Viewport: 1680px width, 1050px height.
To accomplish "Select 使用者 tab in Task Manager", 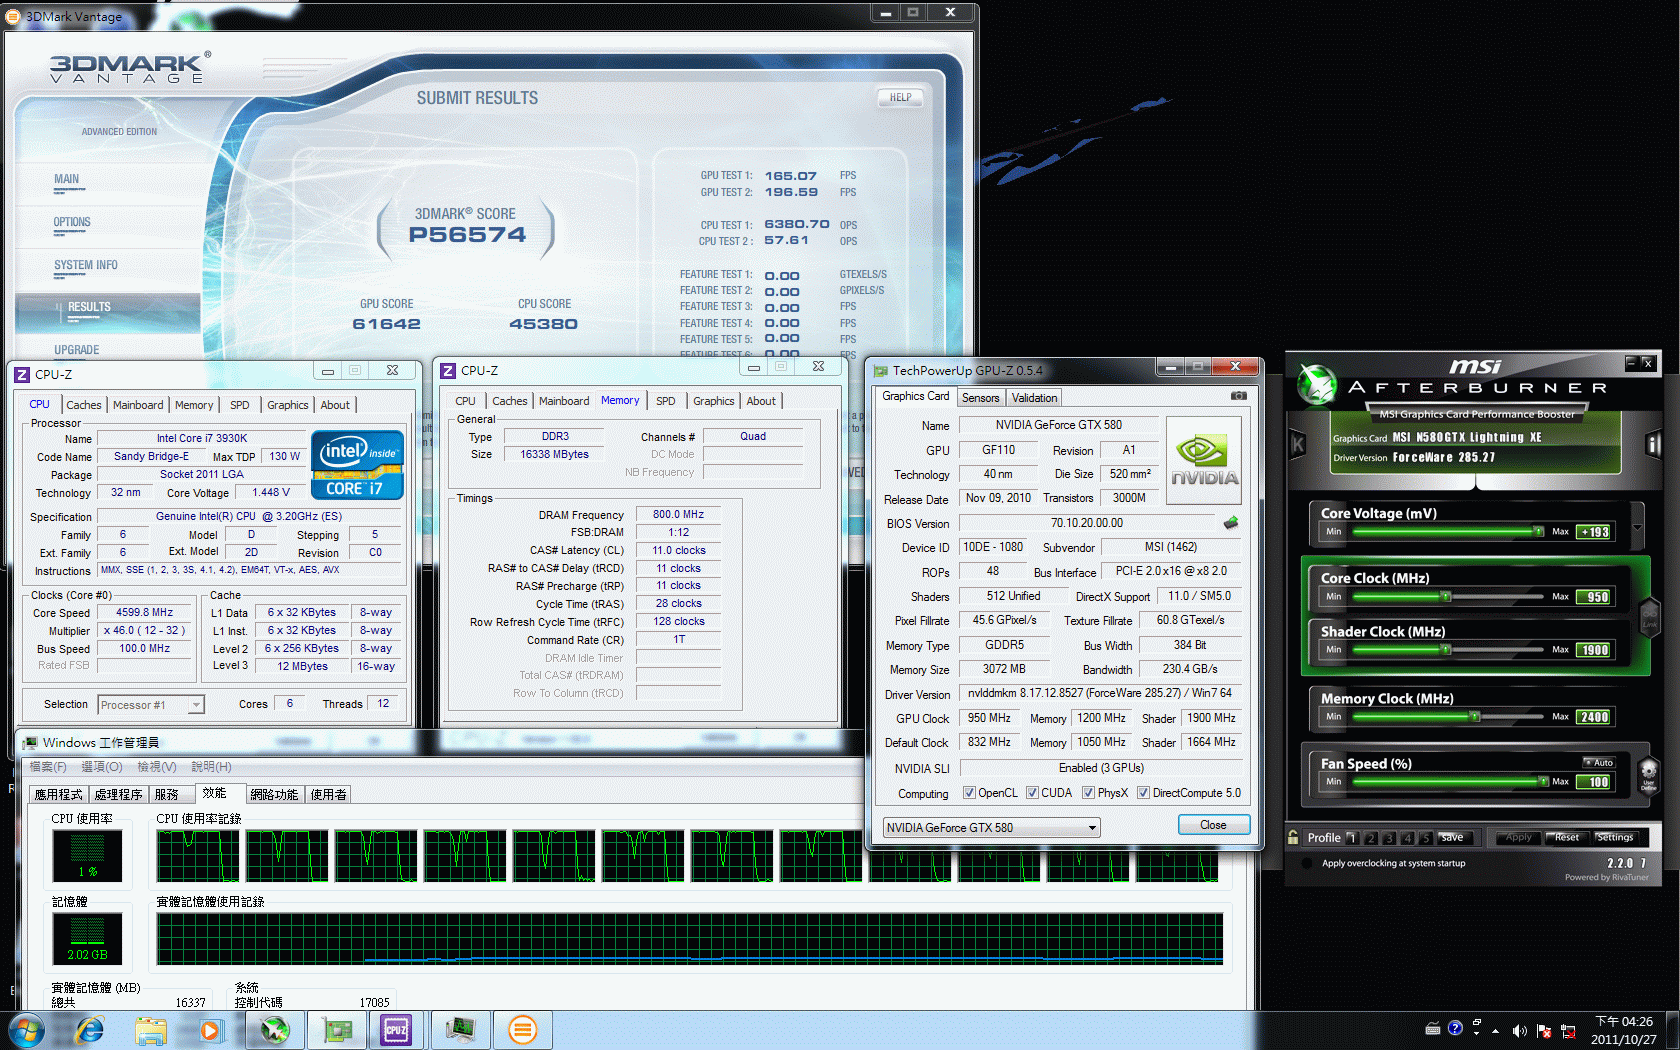I will [328, 794].
